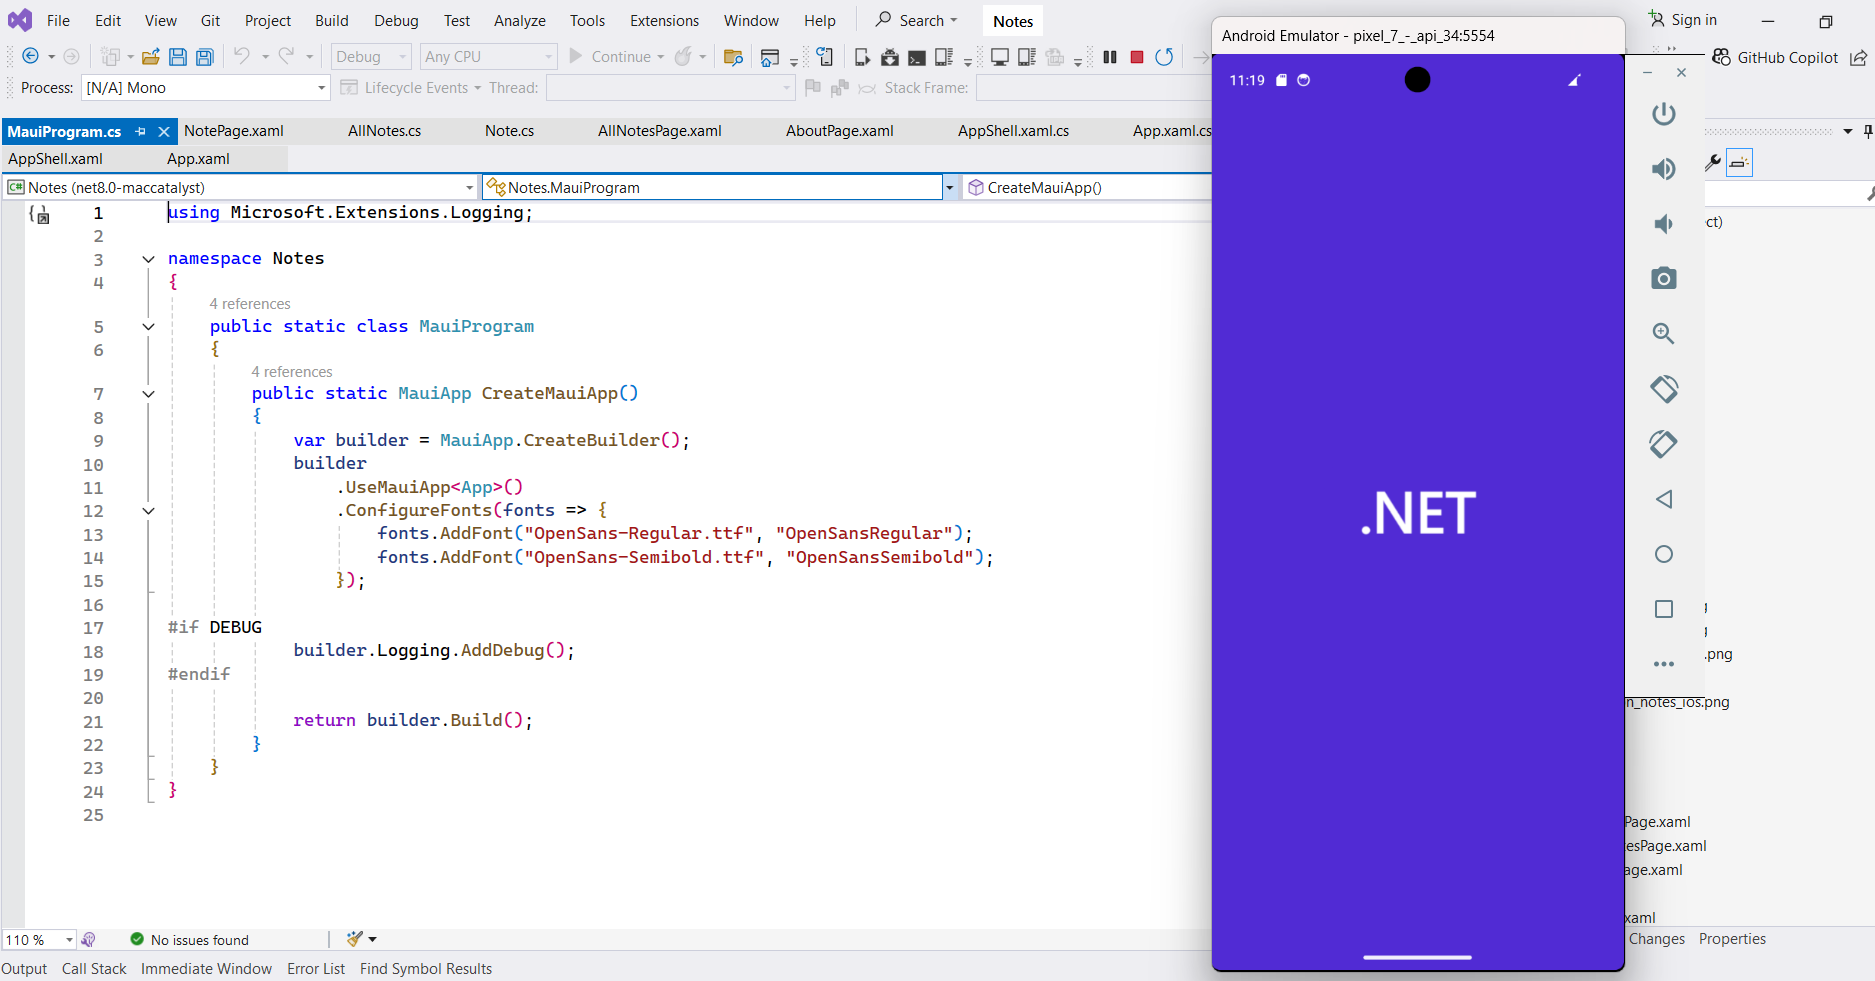Tap the emulator Home circle button
This screenshot has height=981, width=1875.
point(1664,554)
